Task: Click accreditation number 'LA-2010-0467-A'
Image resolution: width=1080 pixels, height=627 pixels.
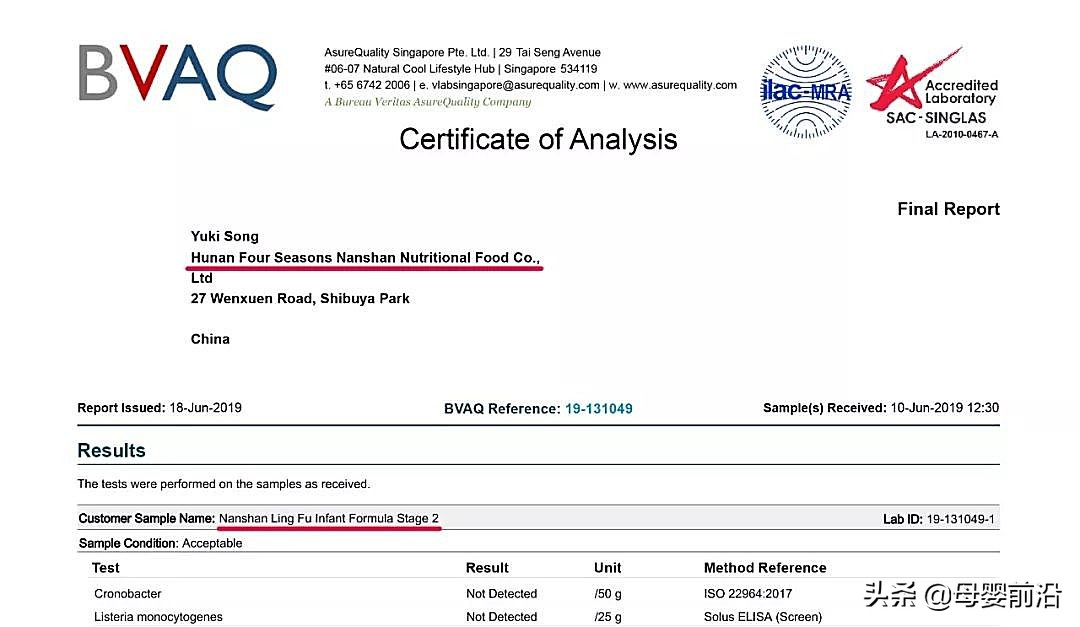Action: click(962, 134)
